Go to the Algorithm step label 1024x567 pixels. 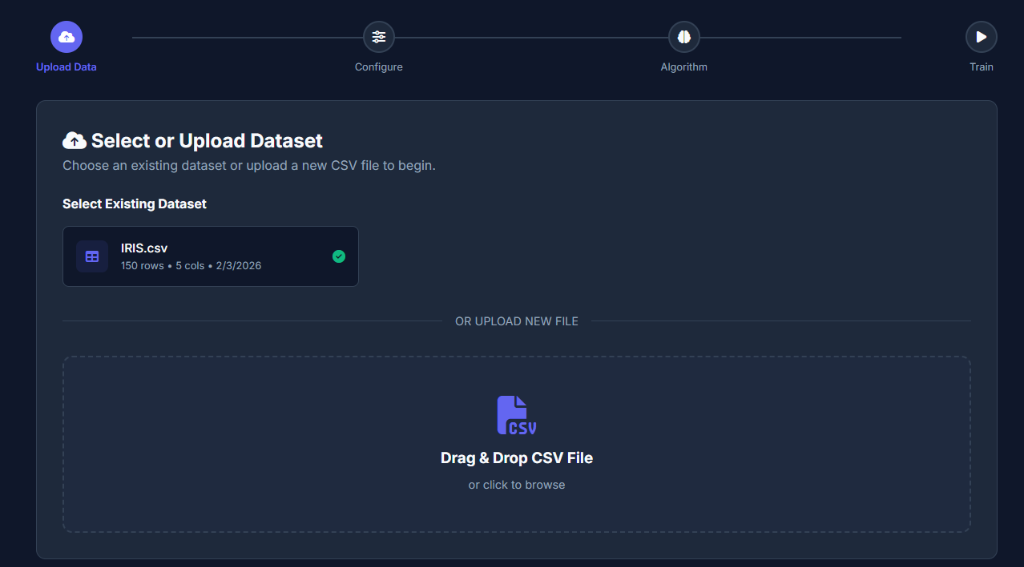[x=684, y=67]
